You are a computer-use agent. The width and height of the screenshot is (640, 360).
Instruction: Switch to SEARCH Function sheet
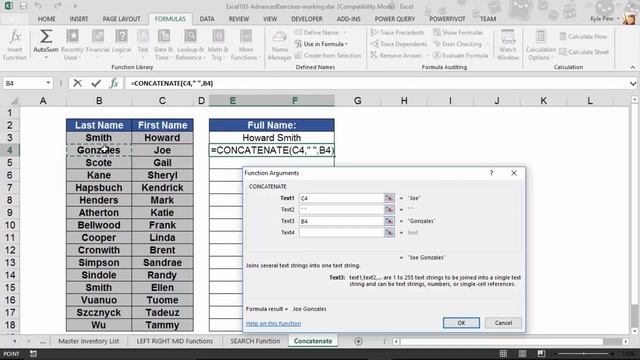(255, 341)
